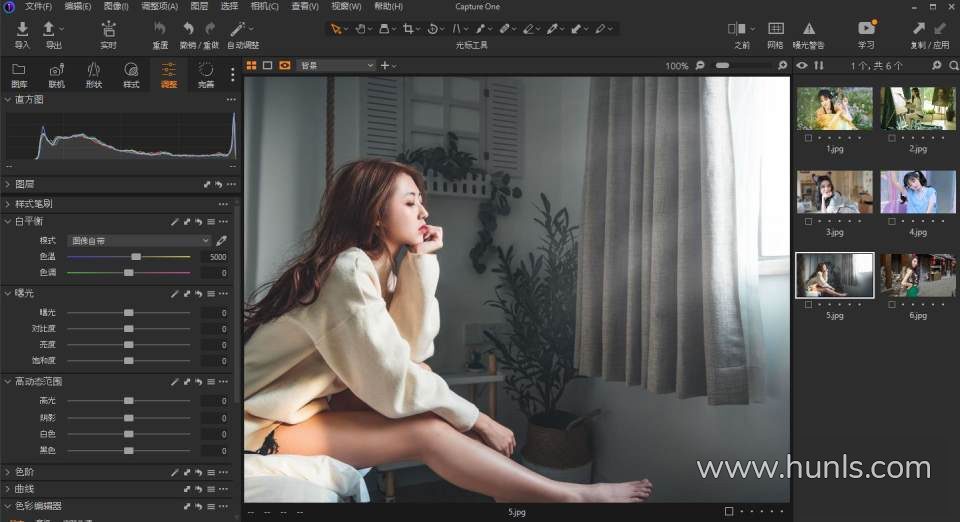Open the Help (帮助) menu
The width and height of the screenshot is (960, 522).
pyautogui.click(x=388, y=6)
